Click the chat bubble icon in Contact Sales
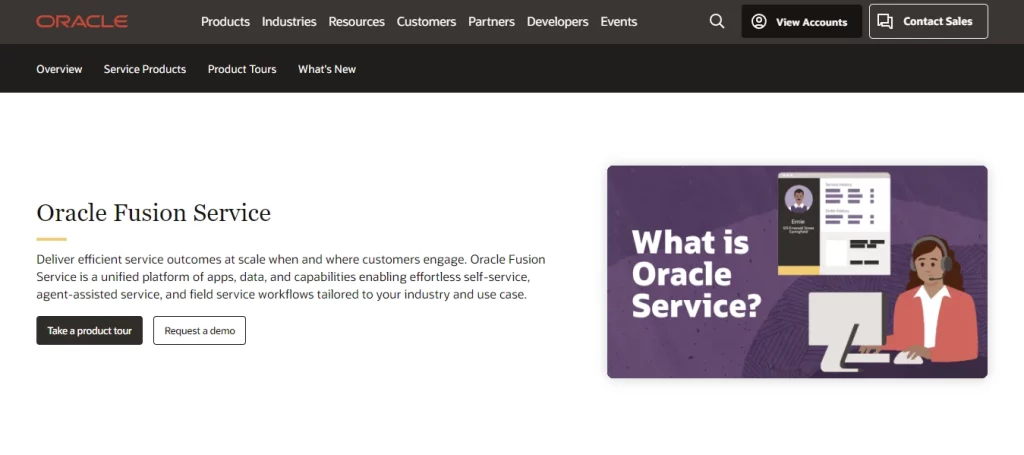Screen dimensions: 1024x455 [x=885, y=22]
